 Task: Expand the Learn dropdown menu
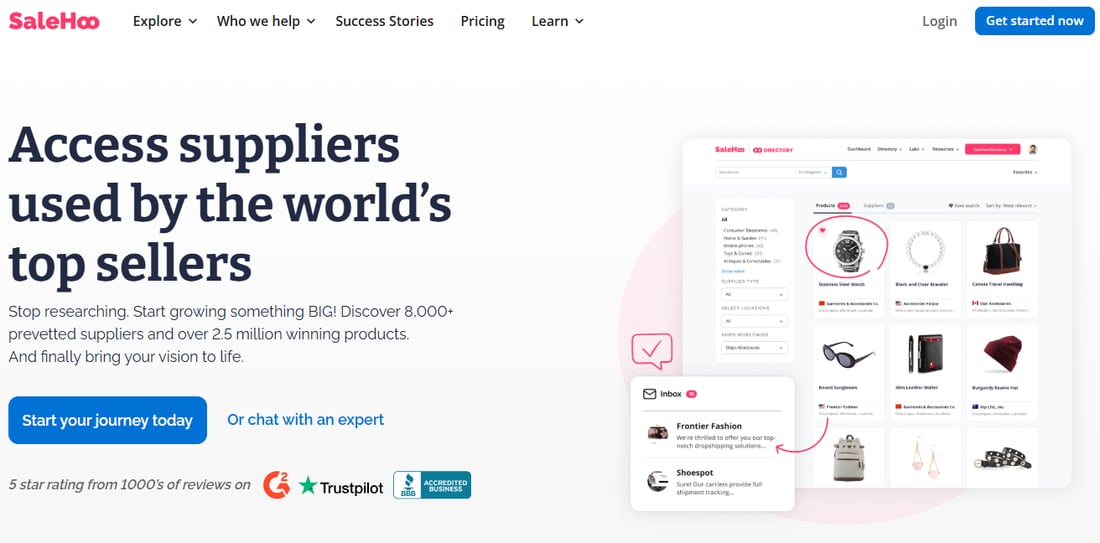click(x=558, y=21)
